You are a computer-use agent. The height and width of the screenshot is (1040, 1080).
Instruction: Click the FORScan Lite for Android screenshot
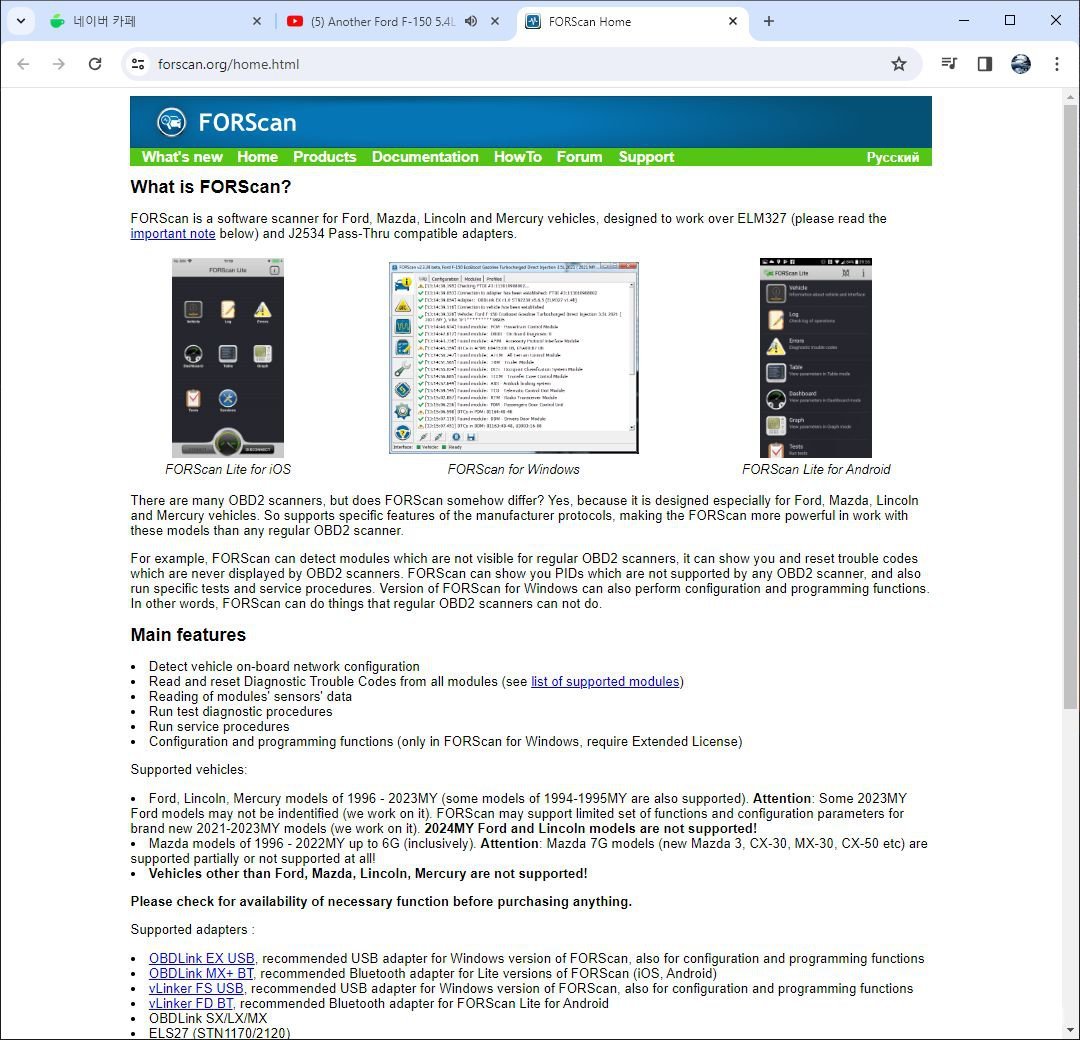(x=816, y=357)
